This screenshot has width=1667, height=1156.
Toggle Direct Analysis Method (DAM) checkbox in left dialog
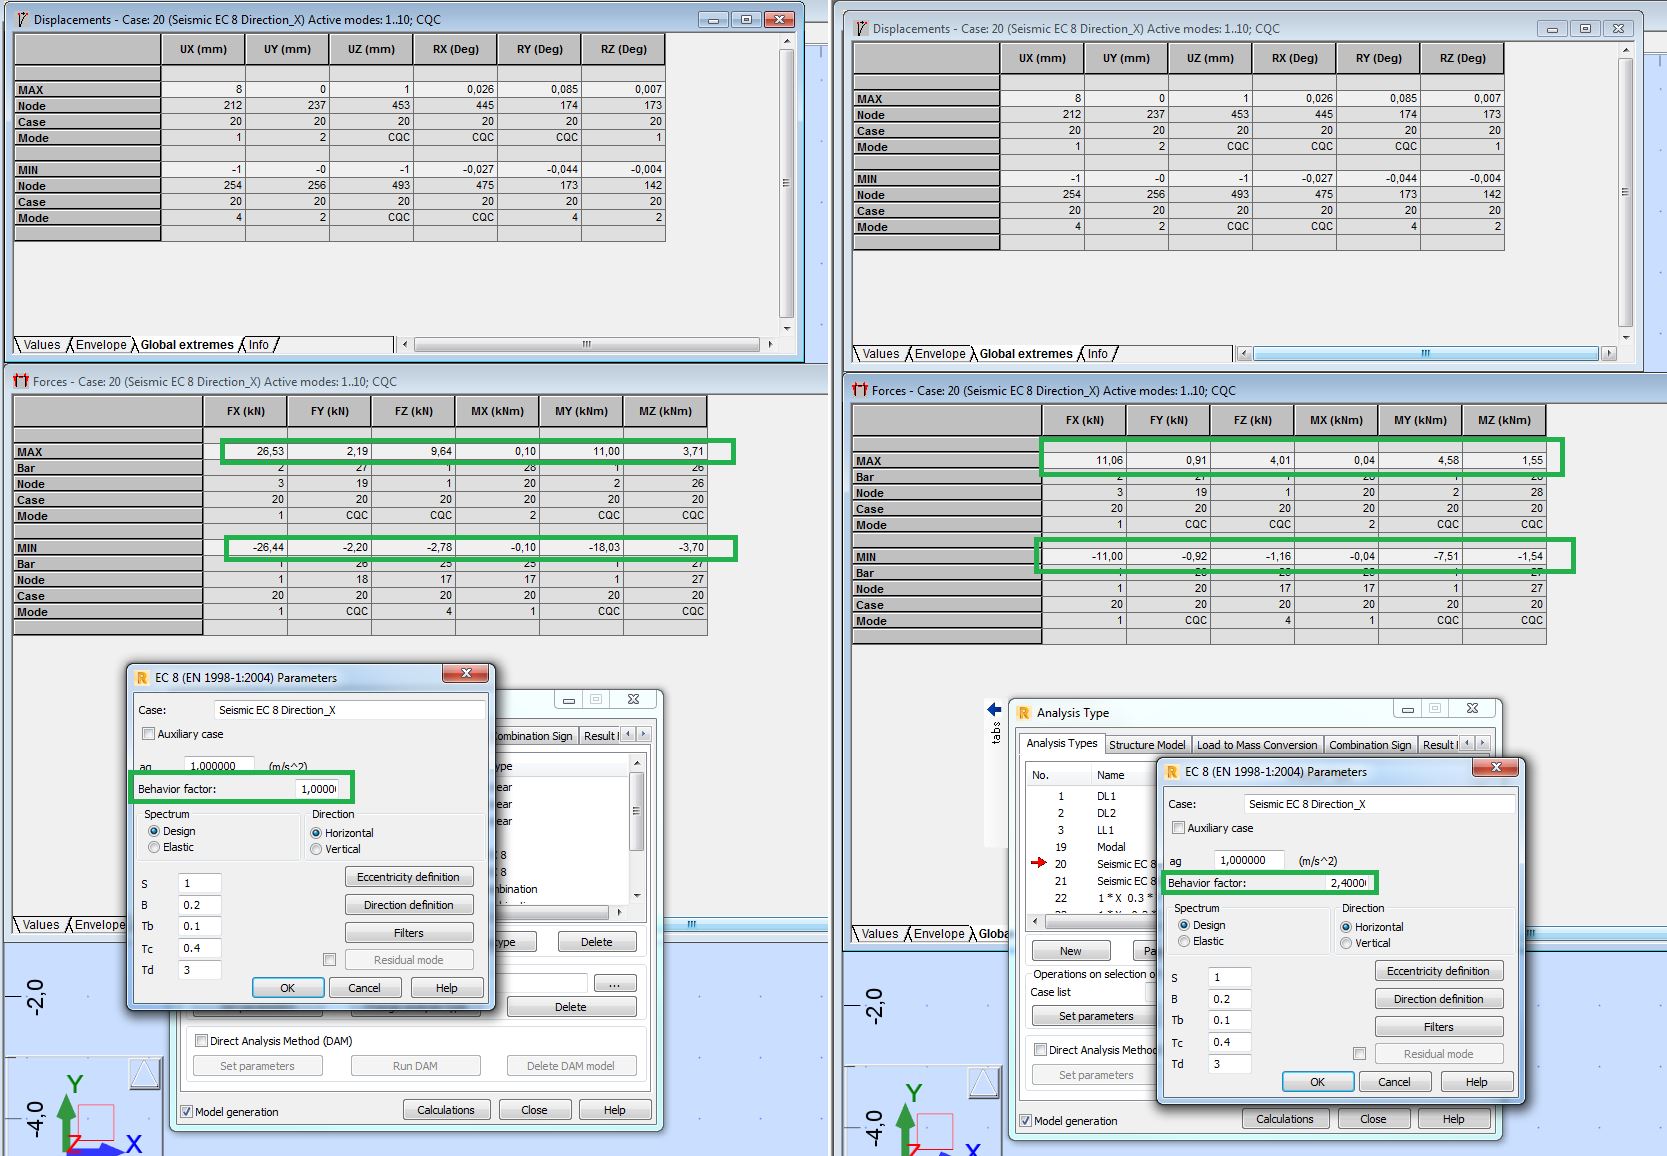coord(201,1041)
